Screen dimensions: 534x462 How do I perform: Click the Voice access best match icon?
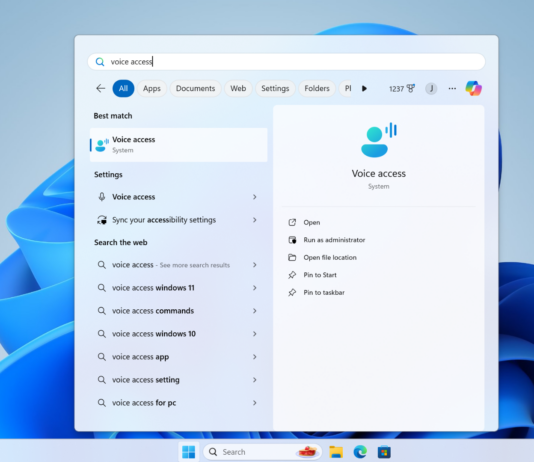pos(102,145)
